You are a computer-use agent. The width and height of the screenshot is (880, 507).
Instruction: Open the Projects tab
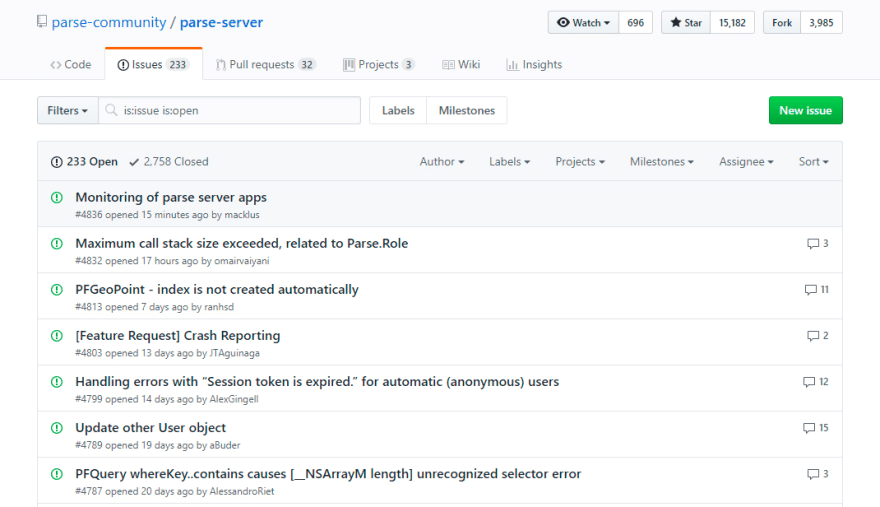[379, 65]
